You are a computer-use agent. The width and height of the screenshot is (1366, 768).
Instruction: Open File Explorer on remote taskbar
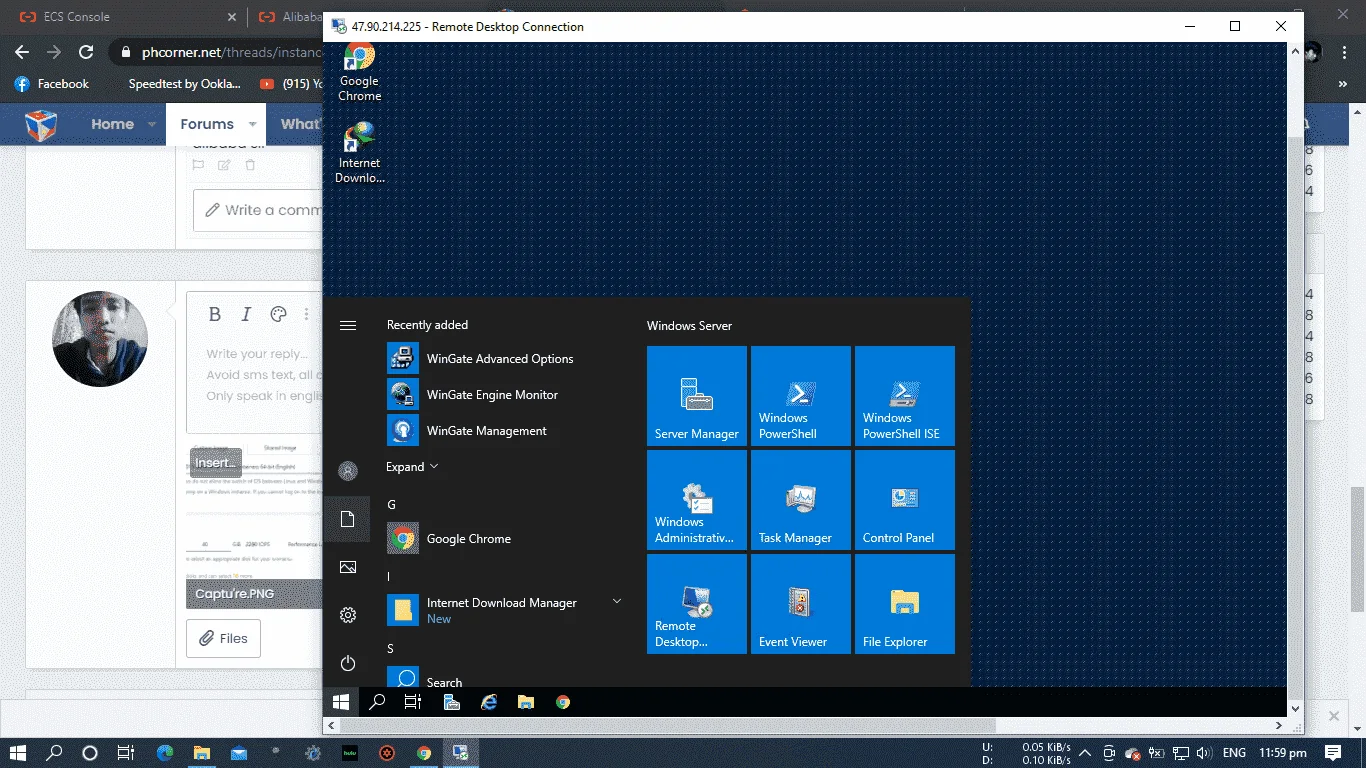526,702
